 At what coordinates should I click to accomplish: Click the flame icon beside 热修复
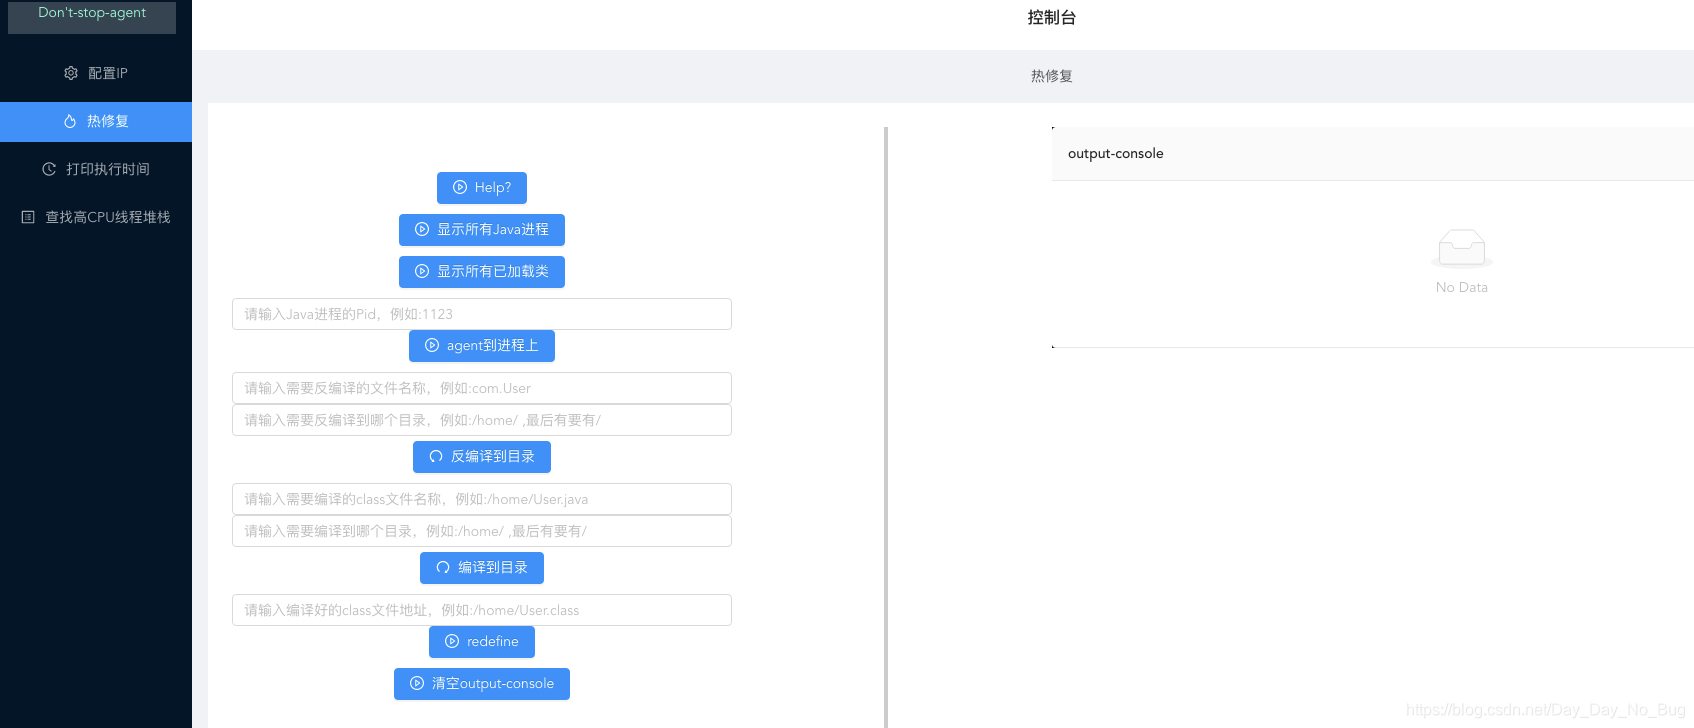(70, 121)
